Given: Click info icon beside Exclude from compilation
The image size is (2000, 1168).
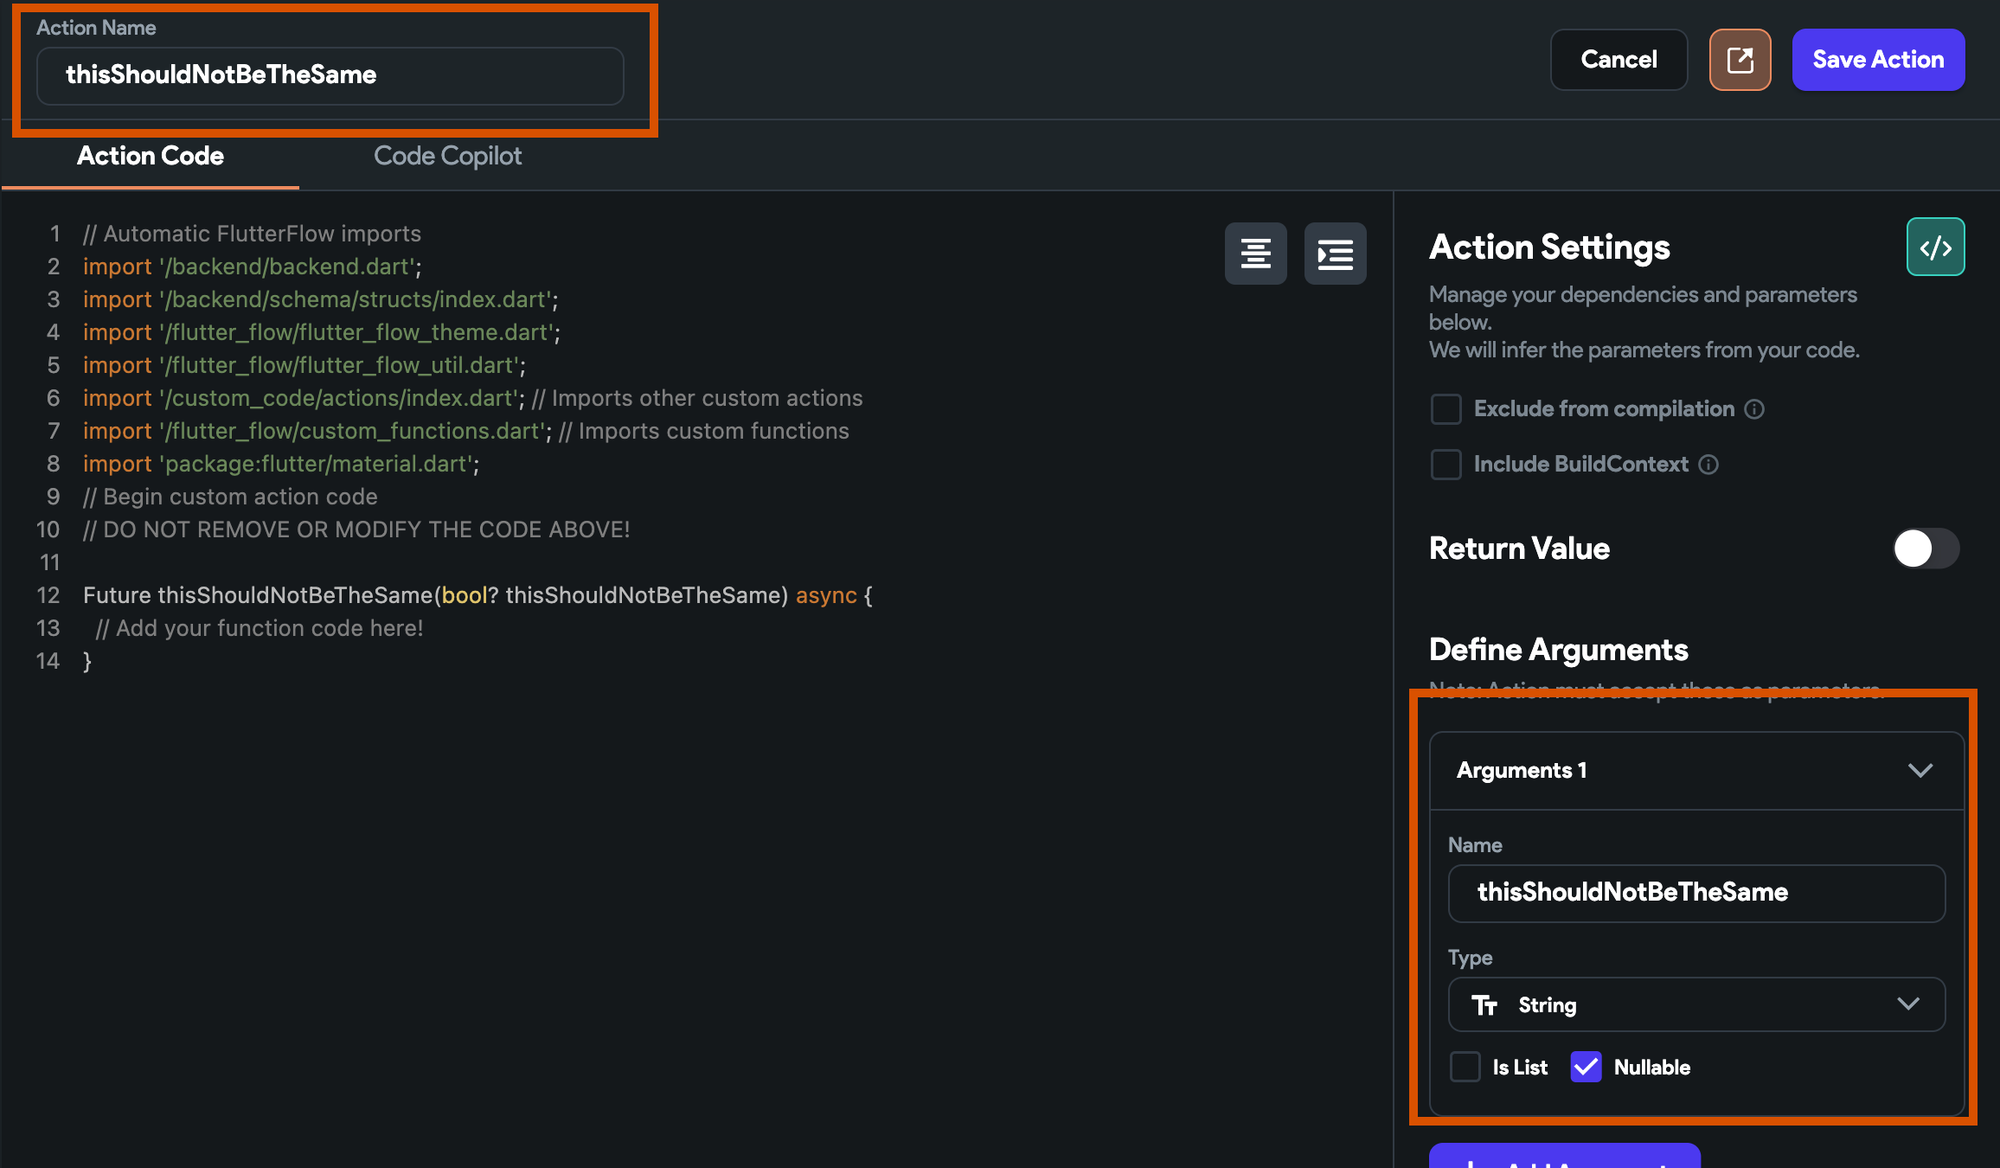Looking at the screenshot, I should click(x=1755, y=409).
